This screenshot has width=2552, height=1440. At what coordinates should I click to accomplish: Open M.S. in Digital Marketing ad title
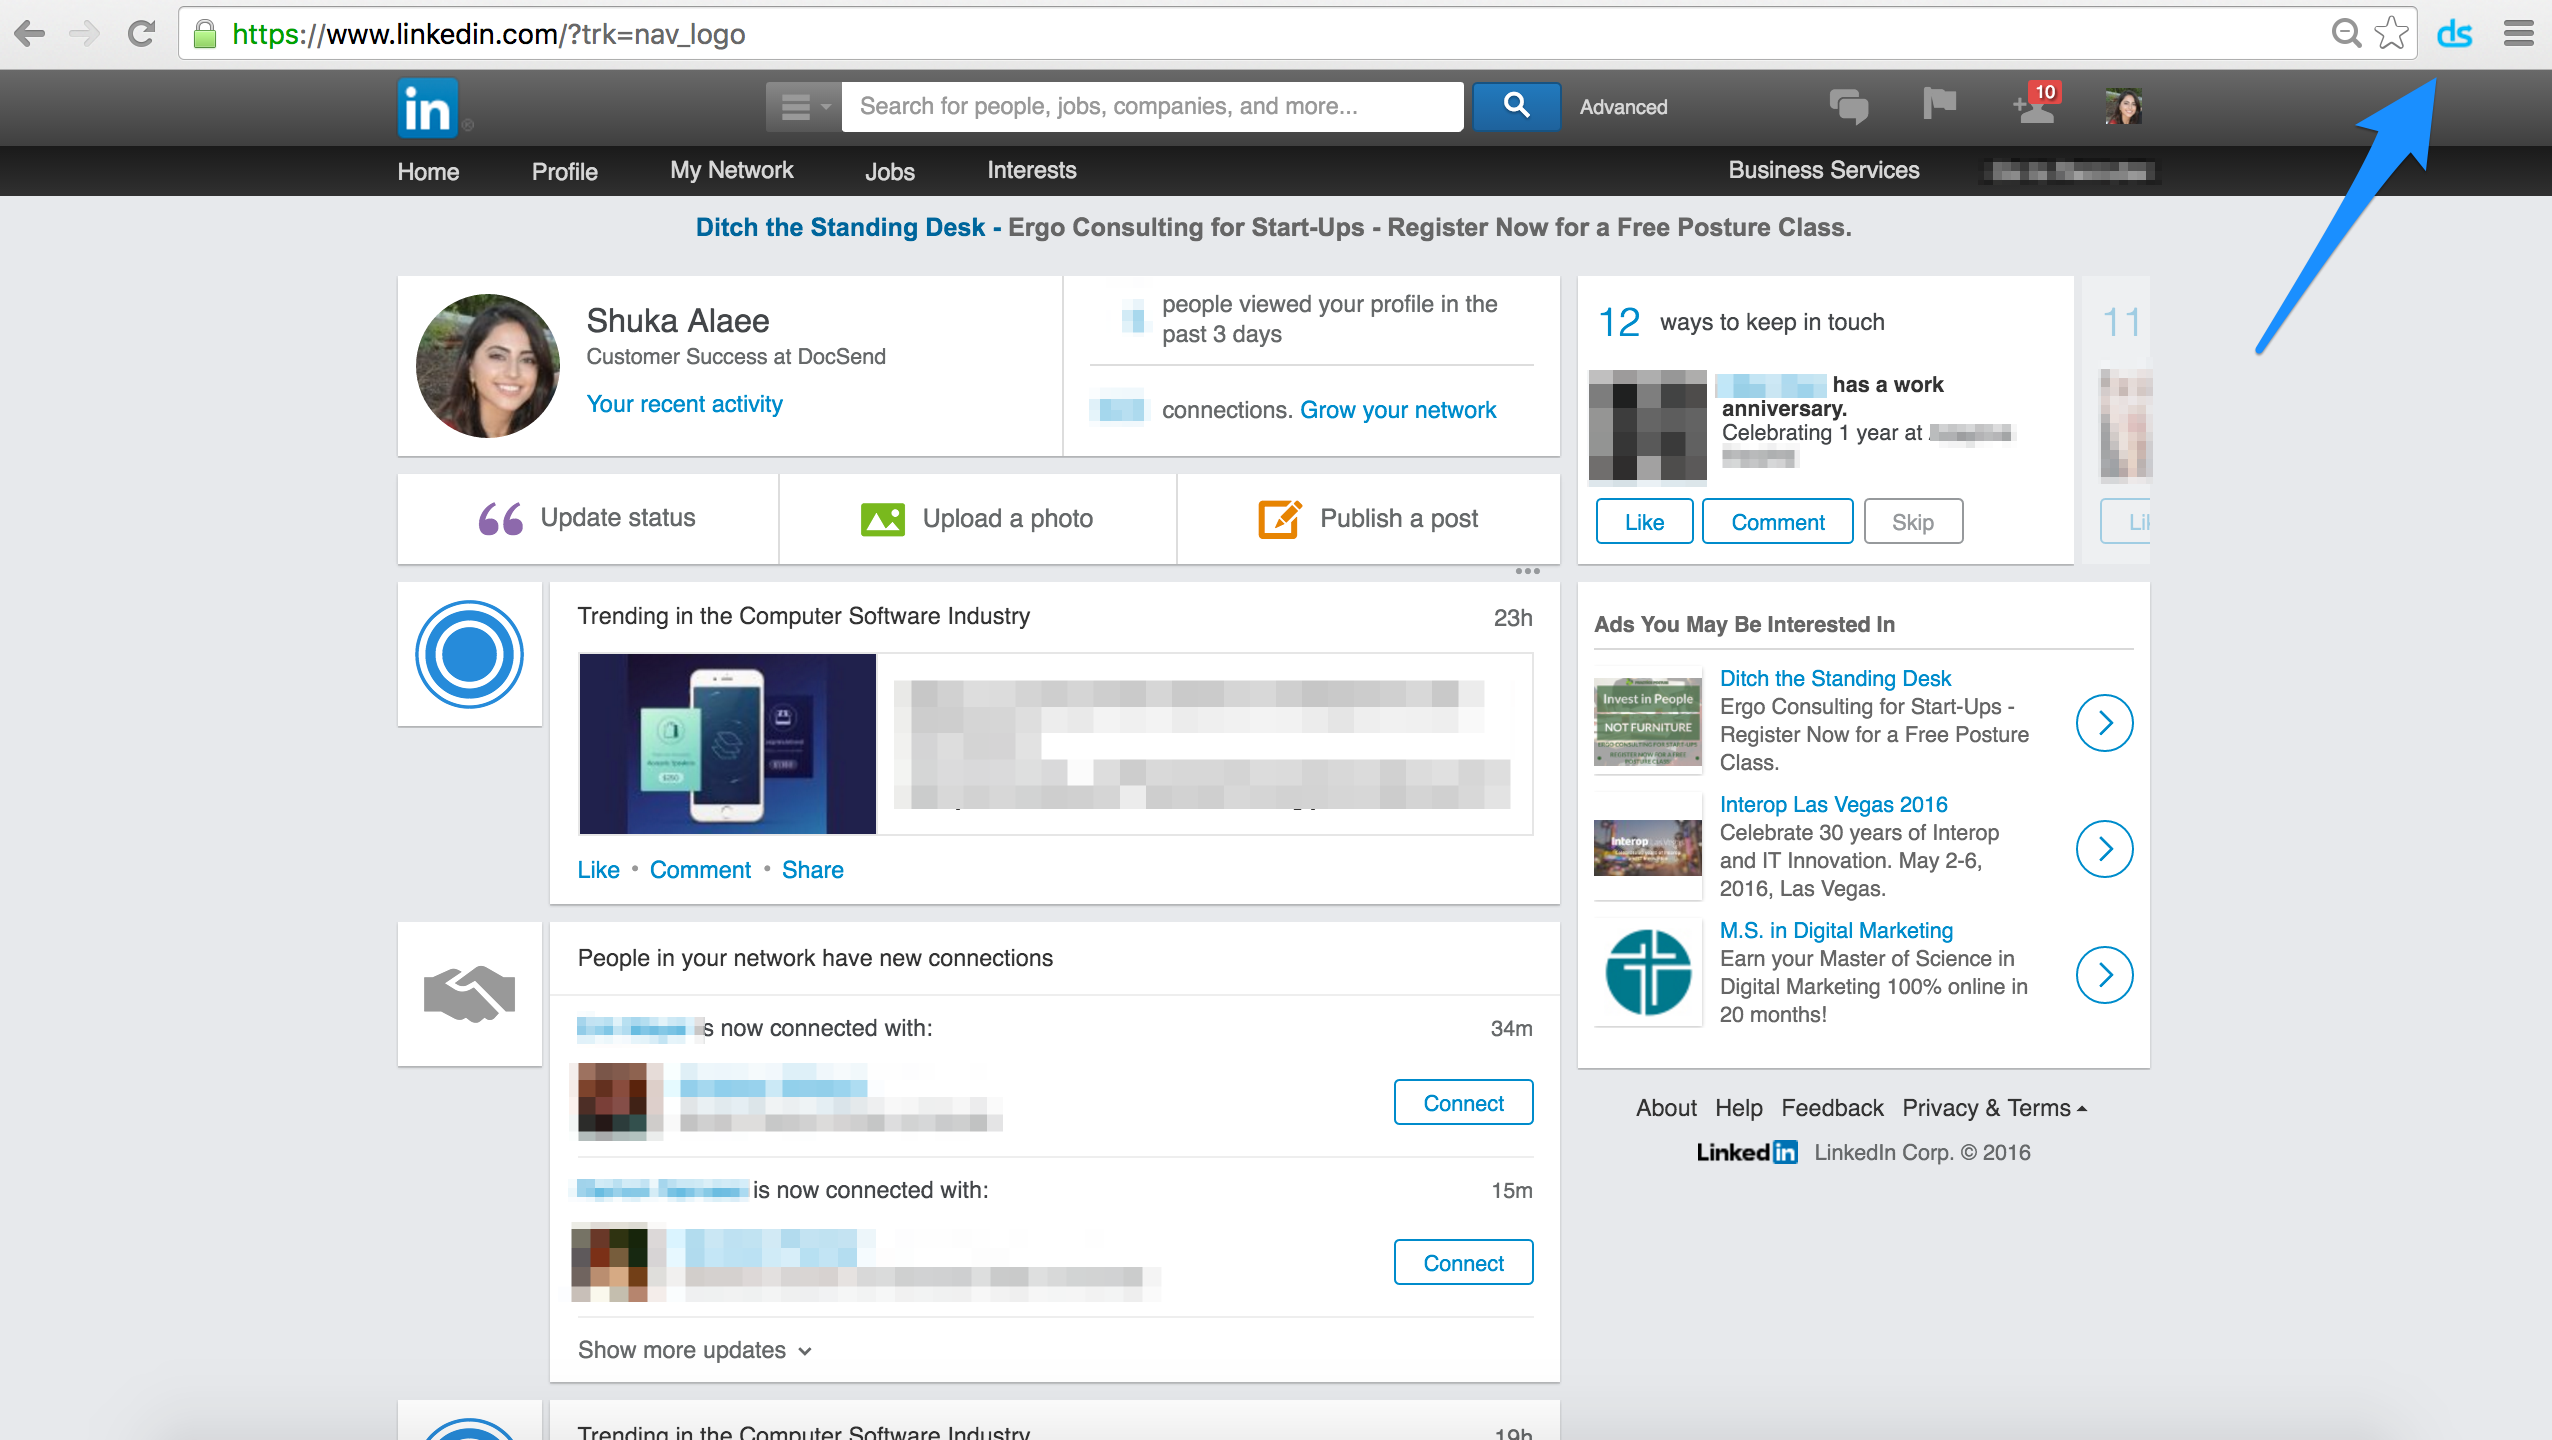click(1836, 930)
